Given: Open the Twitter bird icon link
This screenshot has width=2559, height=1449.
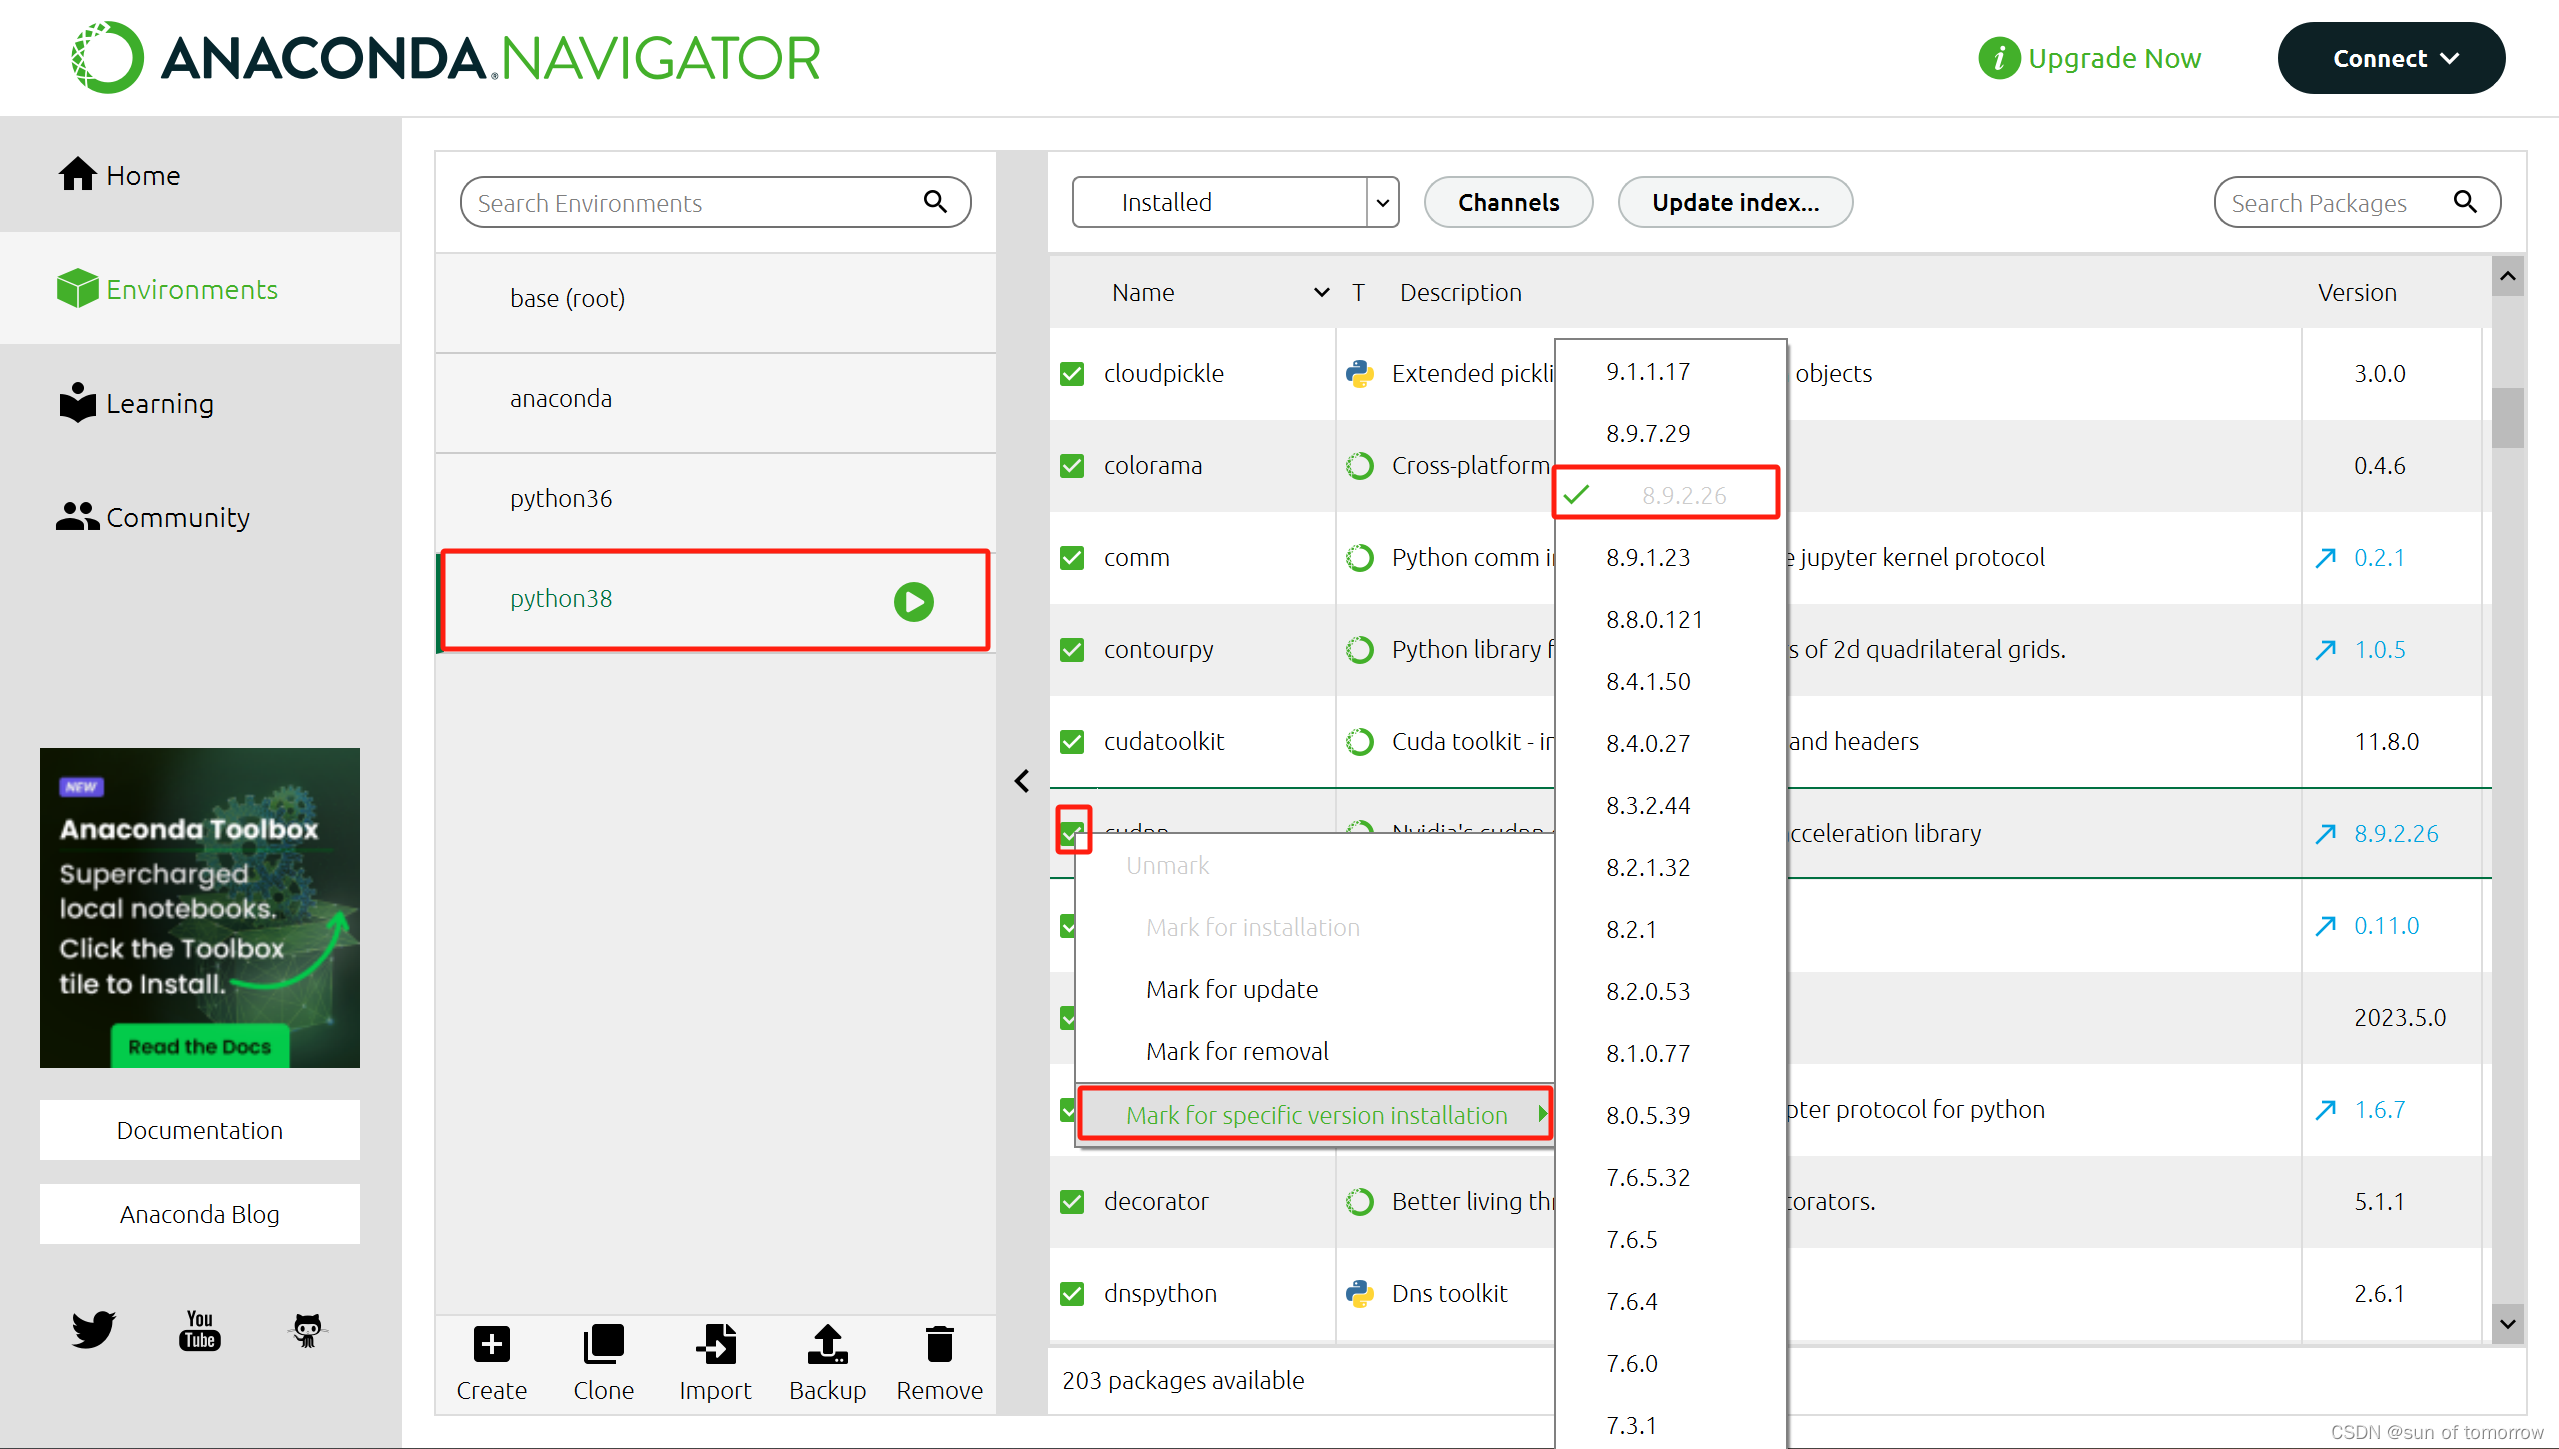Looking at the screenshot, I should coord(93,1329).
